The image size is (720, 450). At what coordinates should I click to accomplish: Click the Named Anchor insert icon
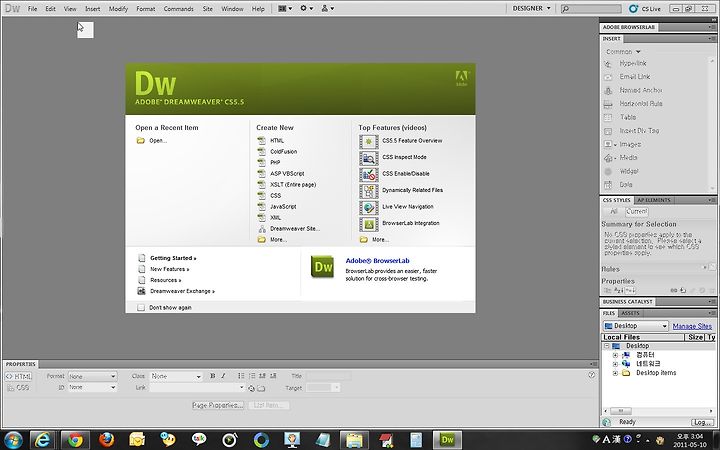(608, 90)
